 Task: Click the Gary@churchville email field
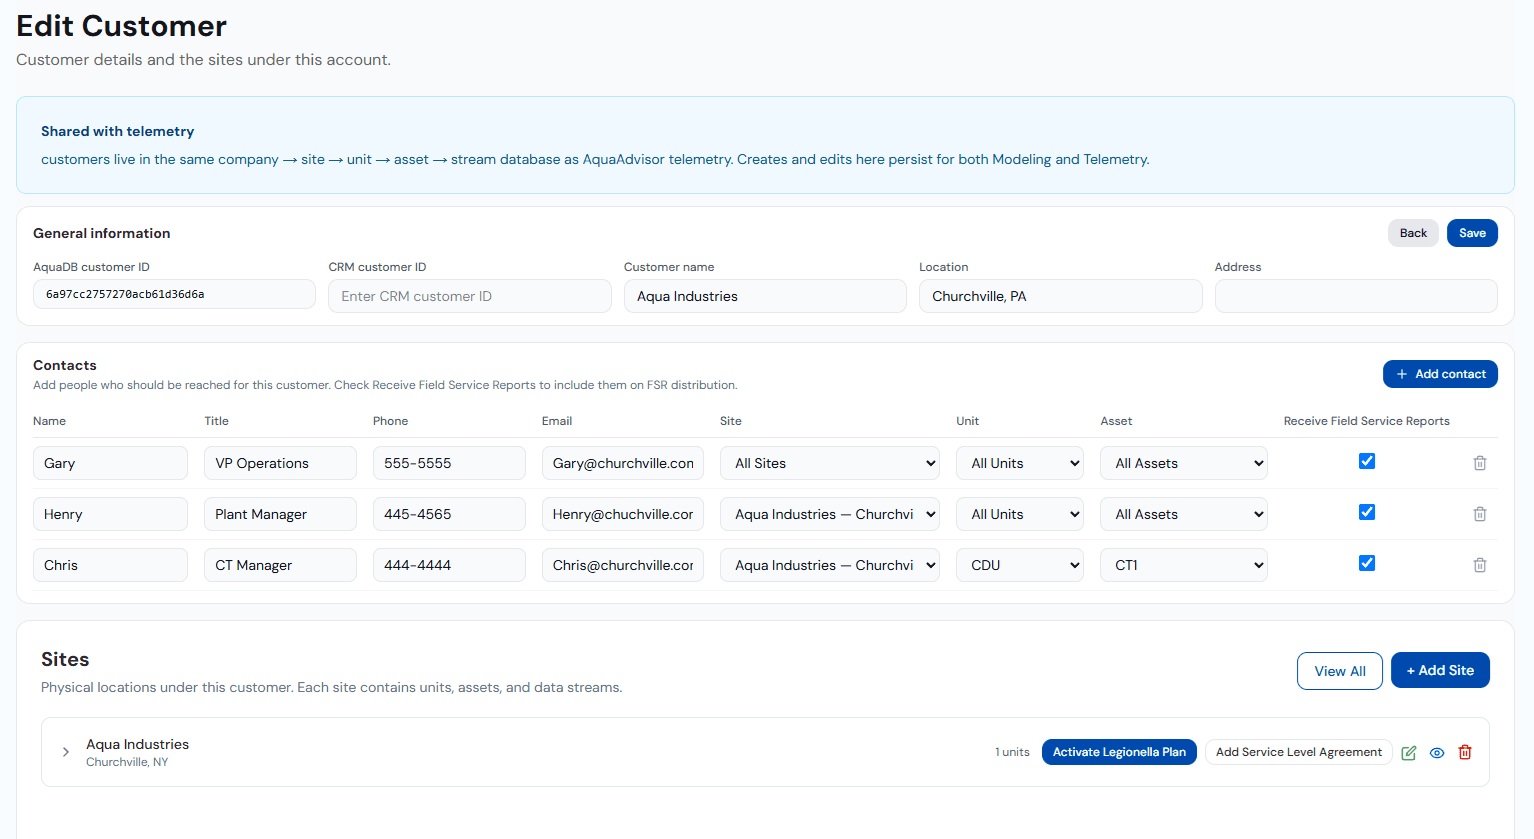click(623, 463)
